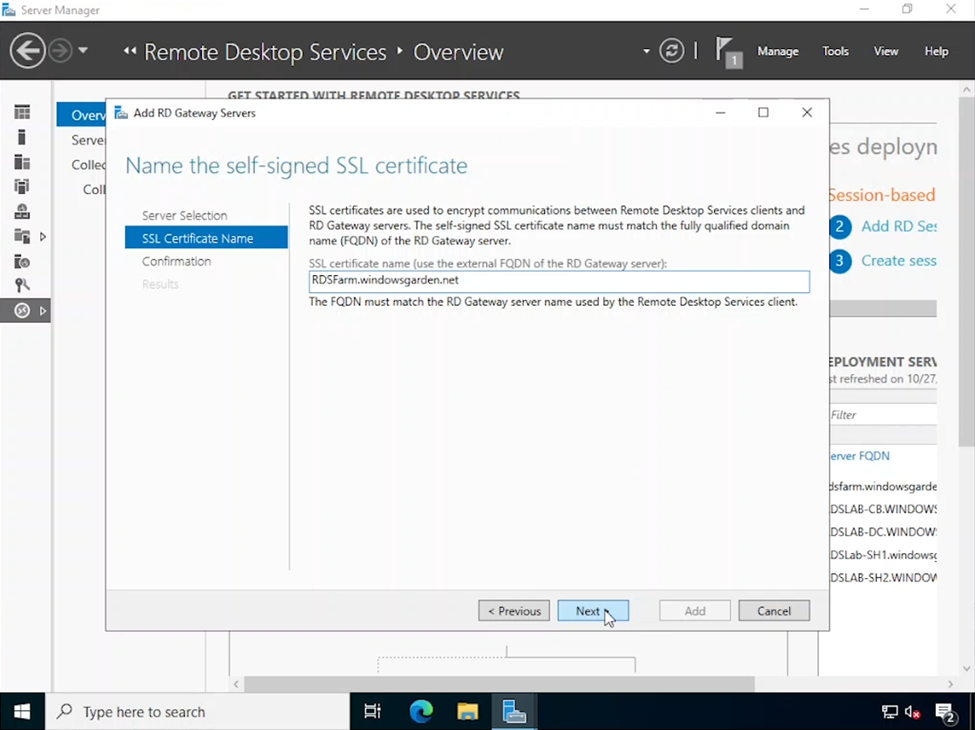Click the Next button
This screenshot has width=975, height=730.
[593, 611]
